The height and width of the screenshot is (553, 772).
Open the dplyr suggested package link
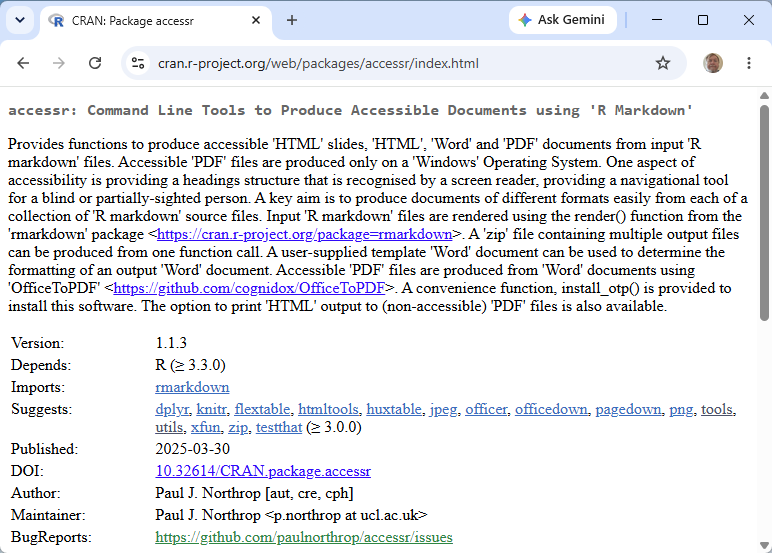click(172, 409)
